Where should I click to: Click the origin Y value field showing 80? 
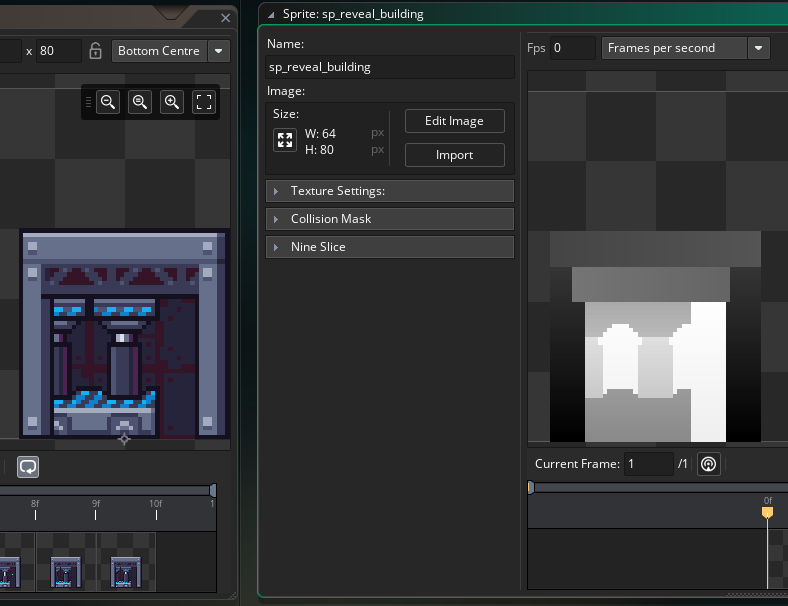pyautogui.click(x=59, y=51)
